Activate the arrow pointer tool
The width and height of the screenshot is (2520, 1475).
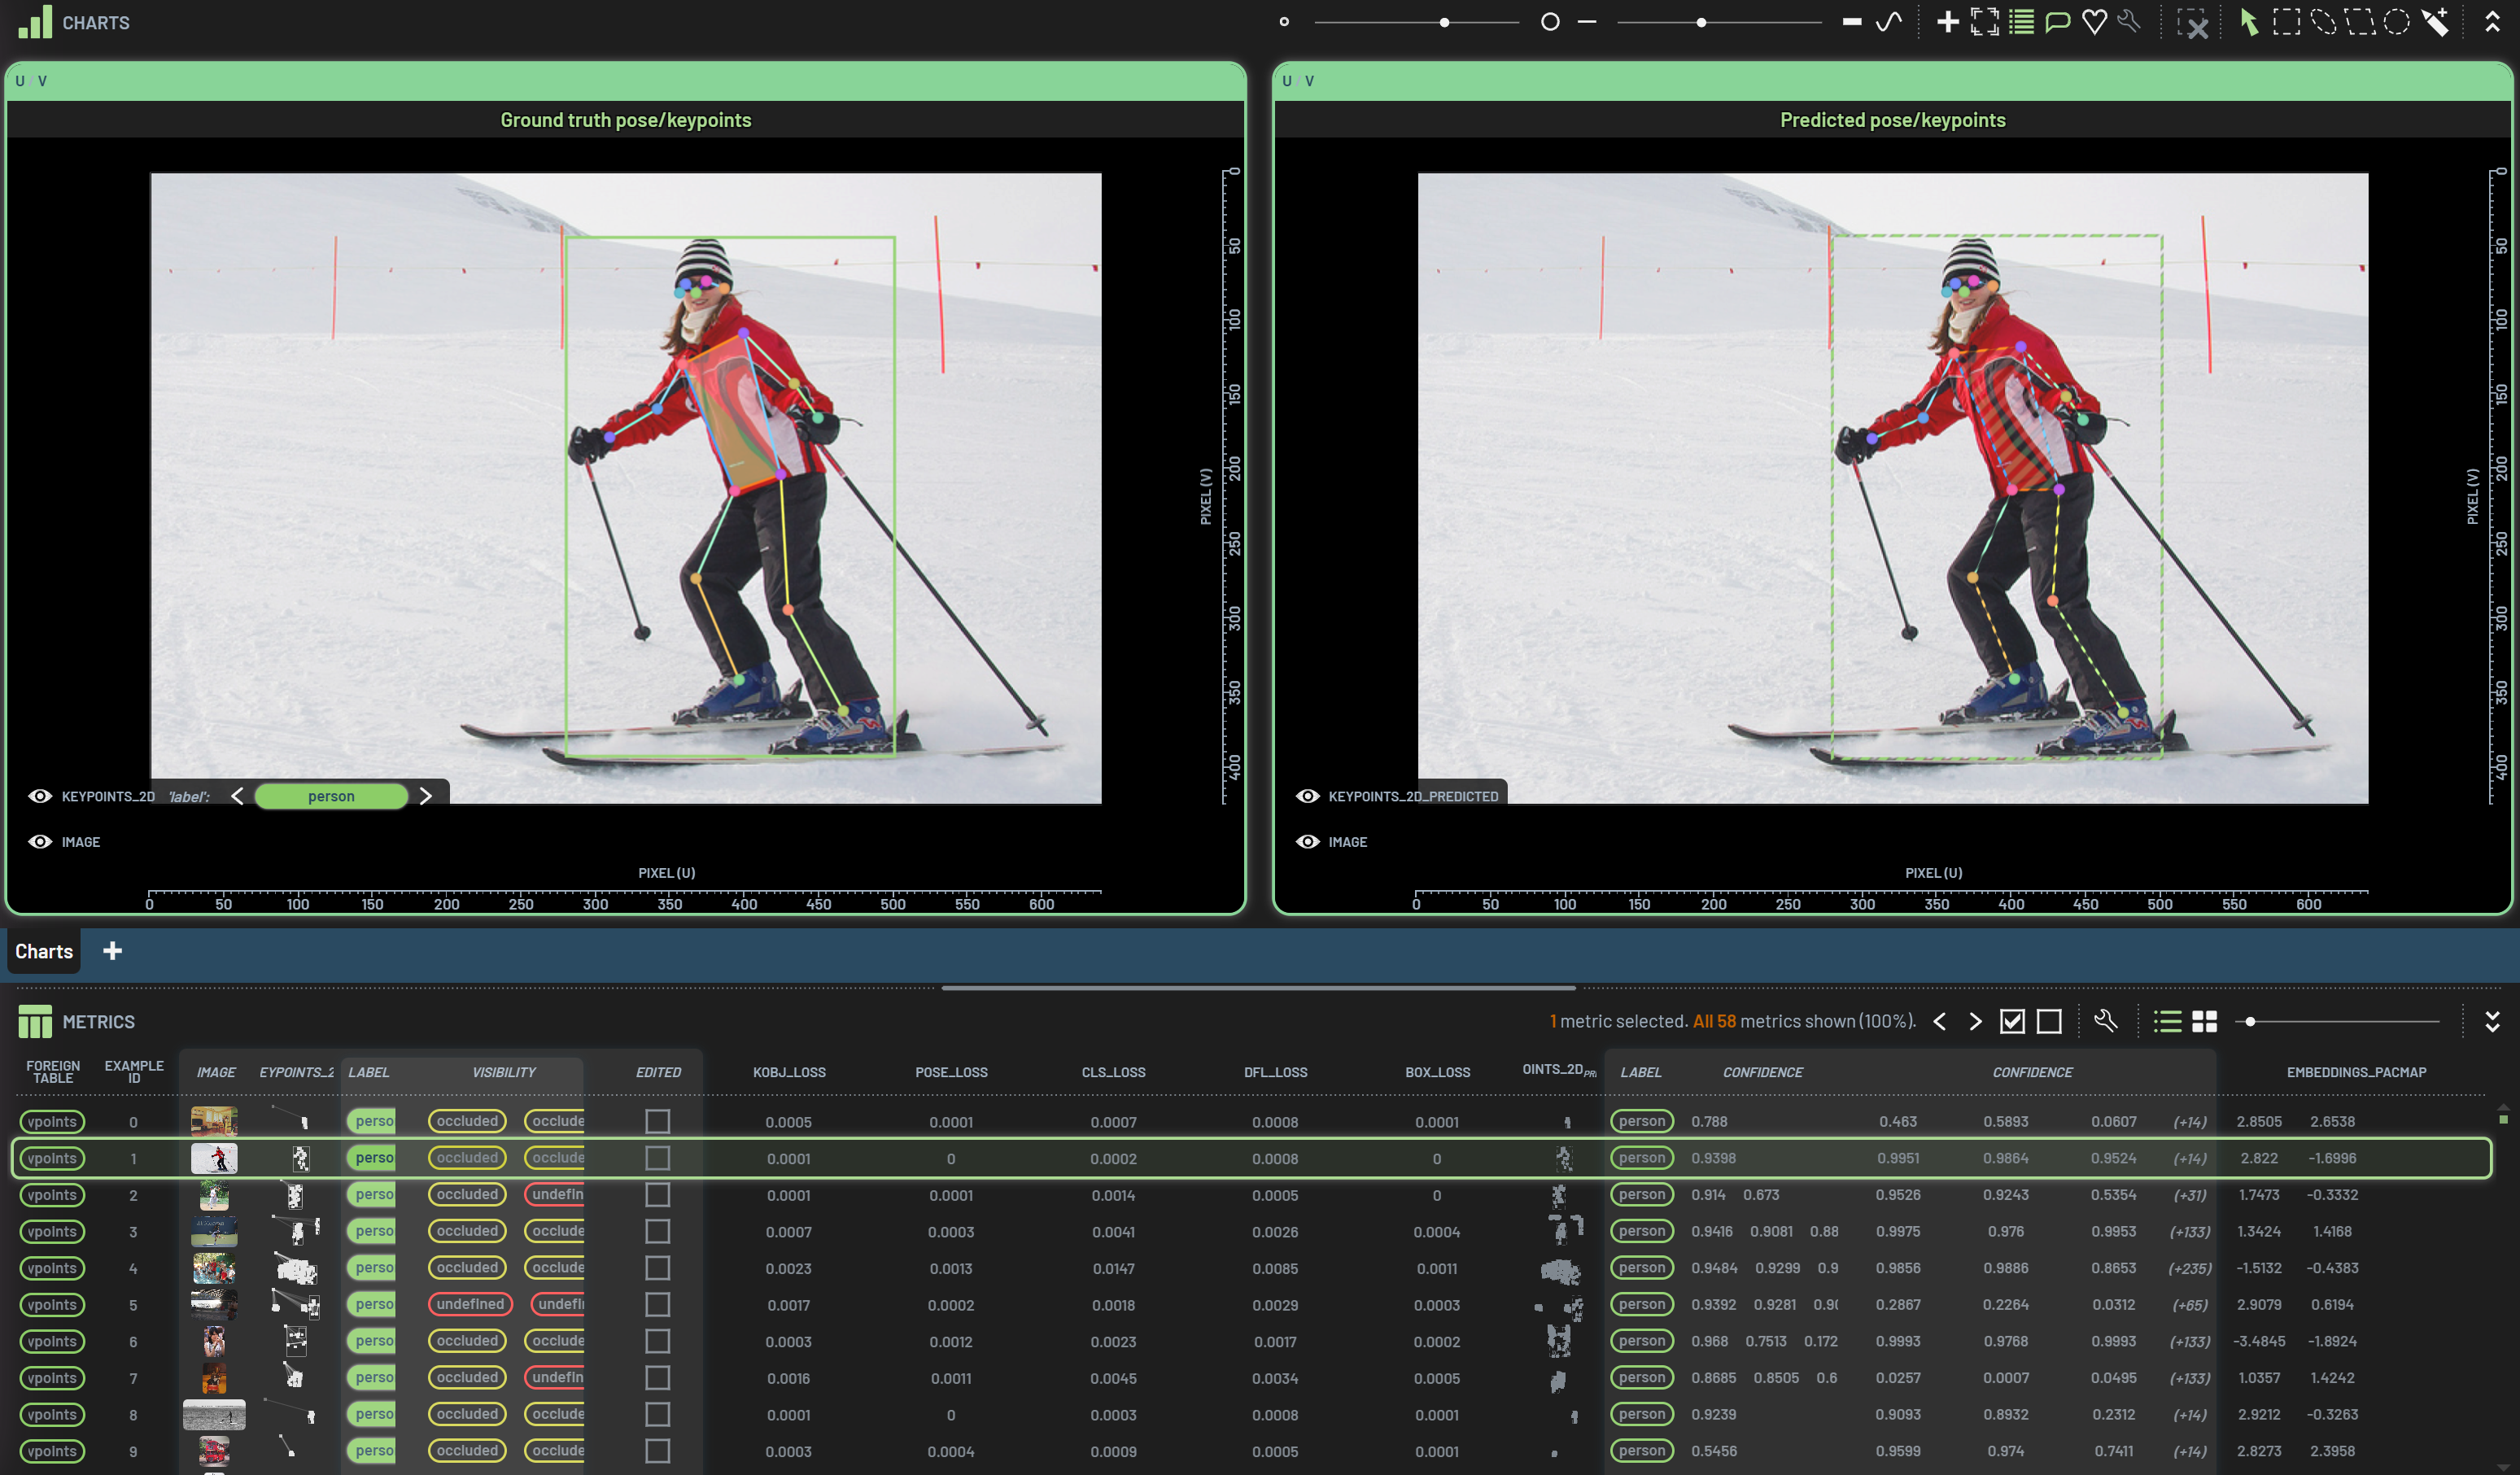(x=2249, y=22)
